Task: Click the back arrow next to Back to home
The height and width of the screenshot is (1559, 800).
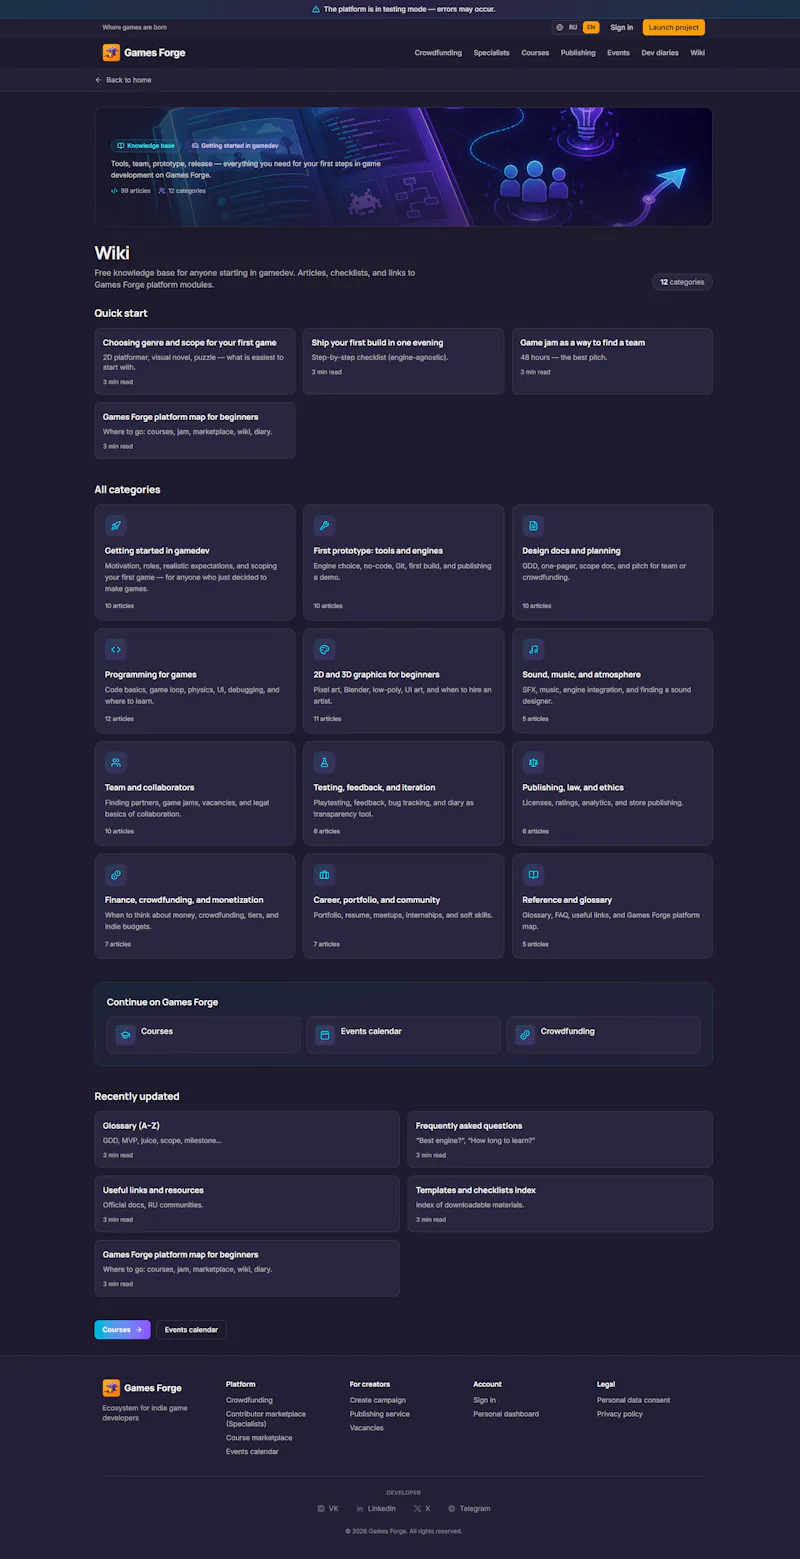Action: [99, 80]
